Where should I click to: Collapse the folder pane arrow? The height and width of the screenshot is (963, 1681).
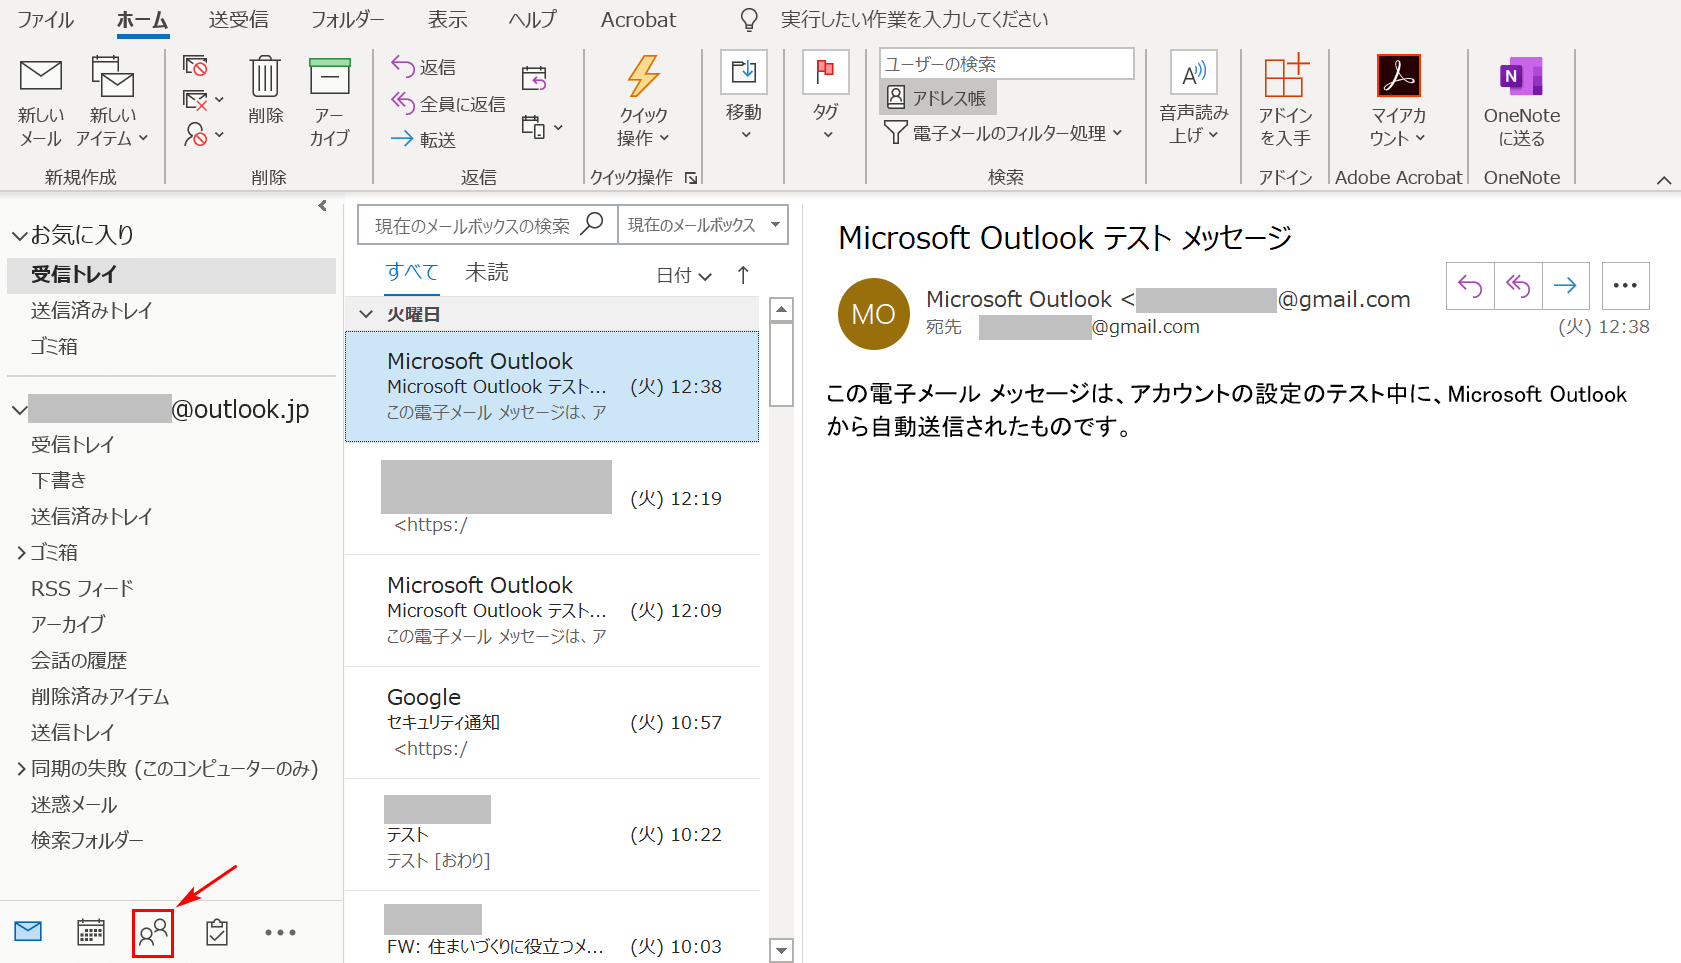[x=322, y=206]
